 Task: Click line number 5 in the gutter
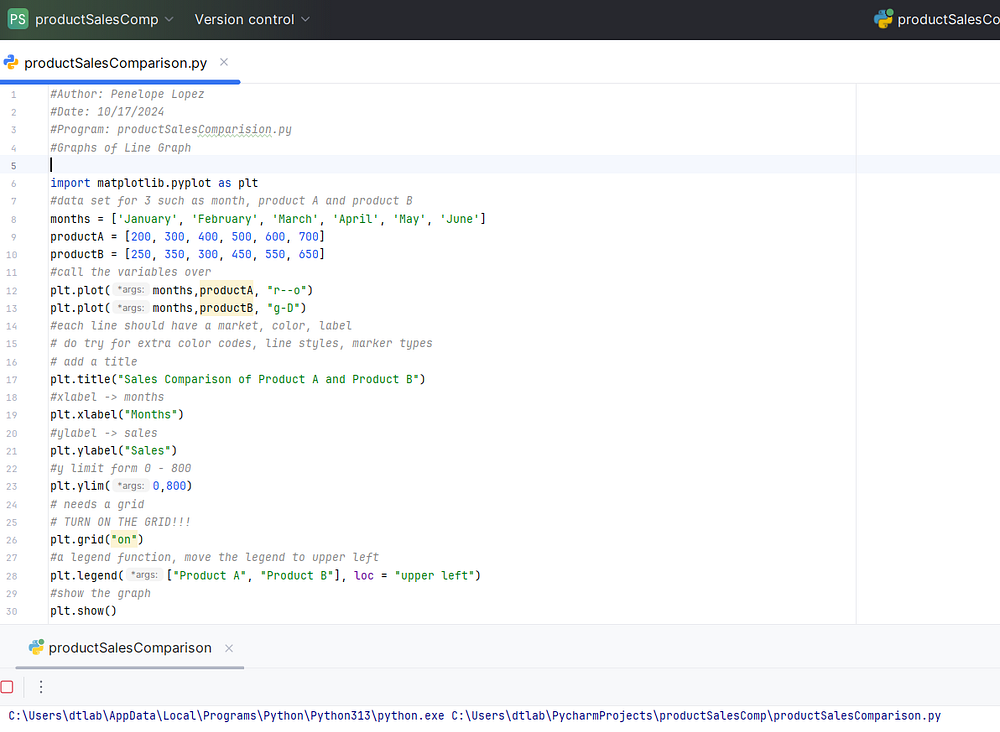(x=13, y=166)
